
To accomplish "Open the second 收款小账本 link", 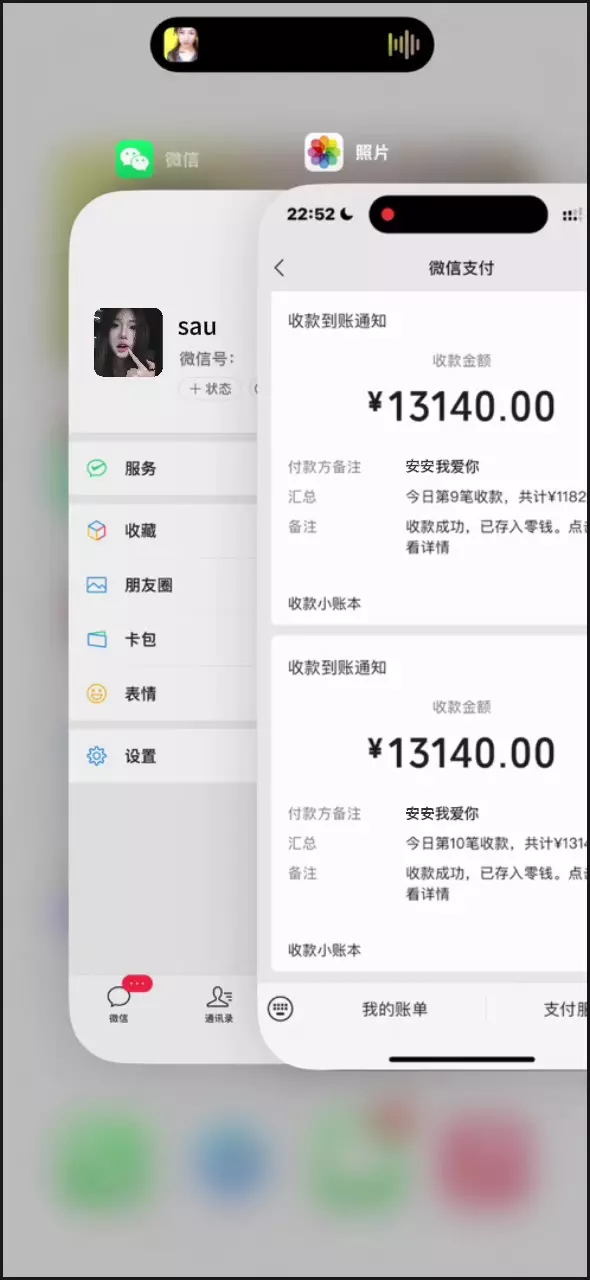I will [x=325, y=950].
